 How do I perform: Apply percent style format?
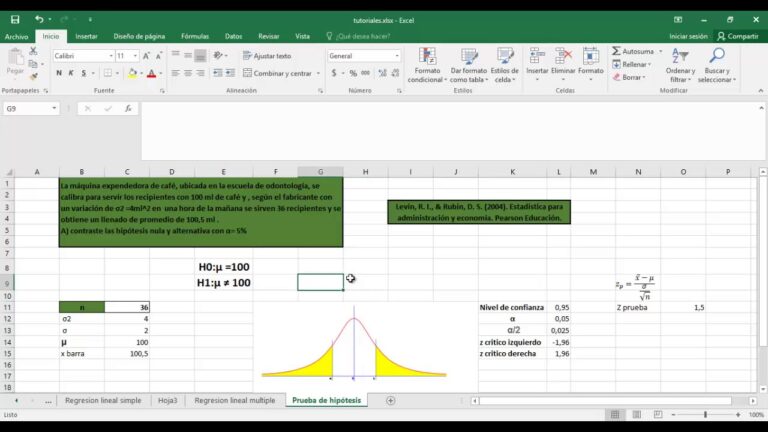353,73
